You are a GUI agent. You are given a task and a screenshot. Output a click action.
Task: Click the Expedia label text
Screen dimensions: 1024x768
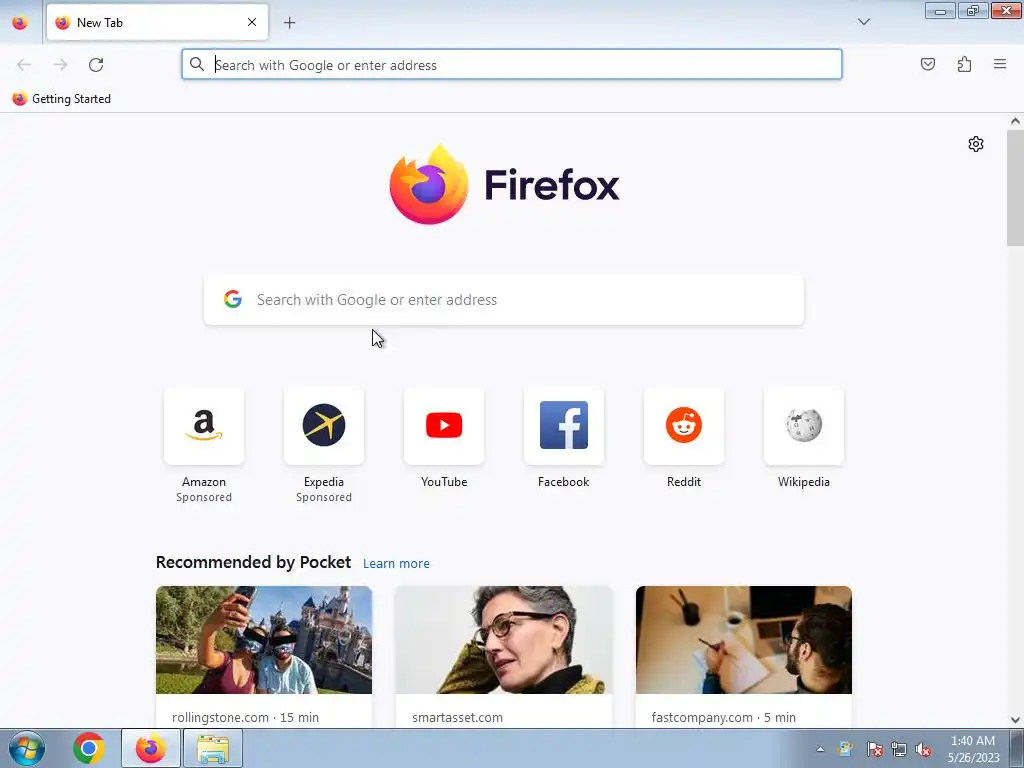click(324, 482)
